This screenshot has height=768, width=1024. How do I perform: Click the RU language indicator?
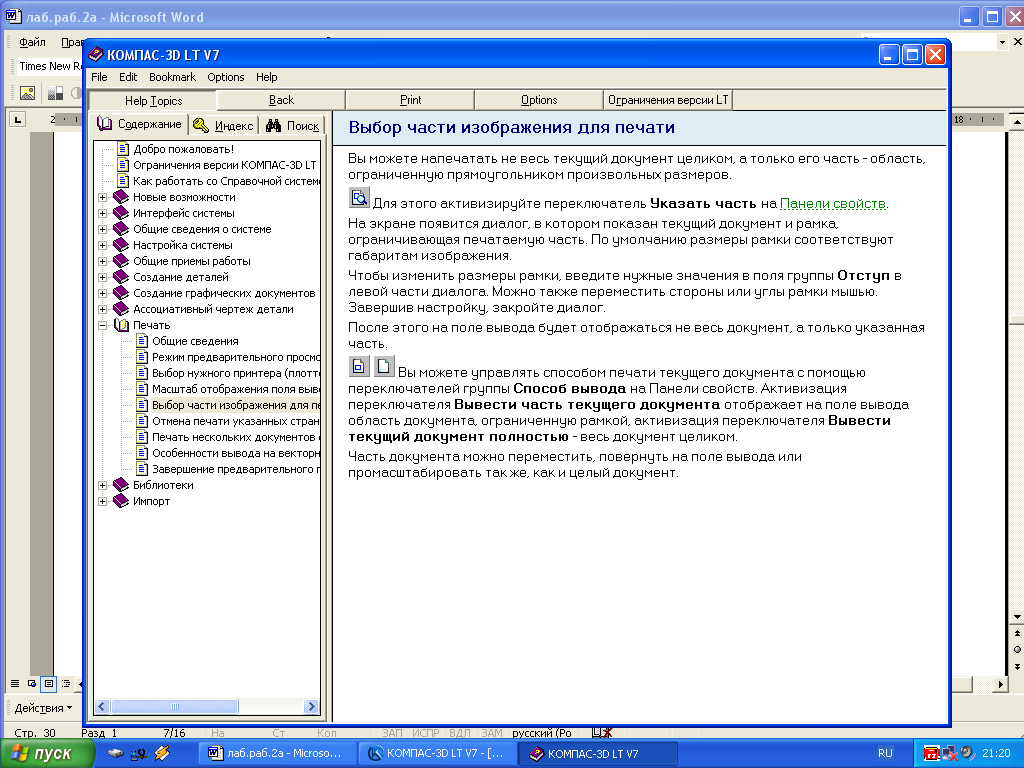point(885,754)
